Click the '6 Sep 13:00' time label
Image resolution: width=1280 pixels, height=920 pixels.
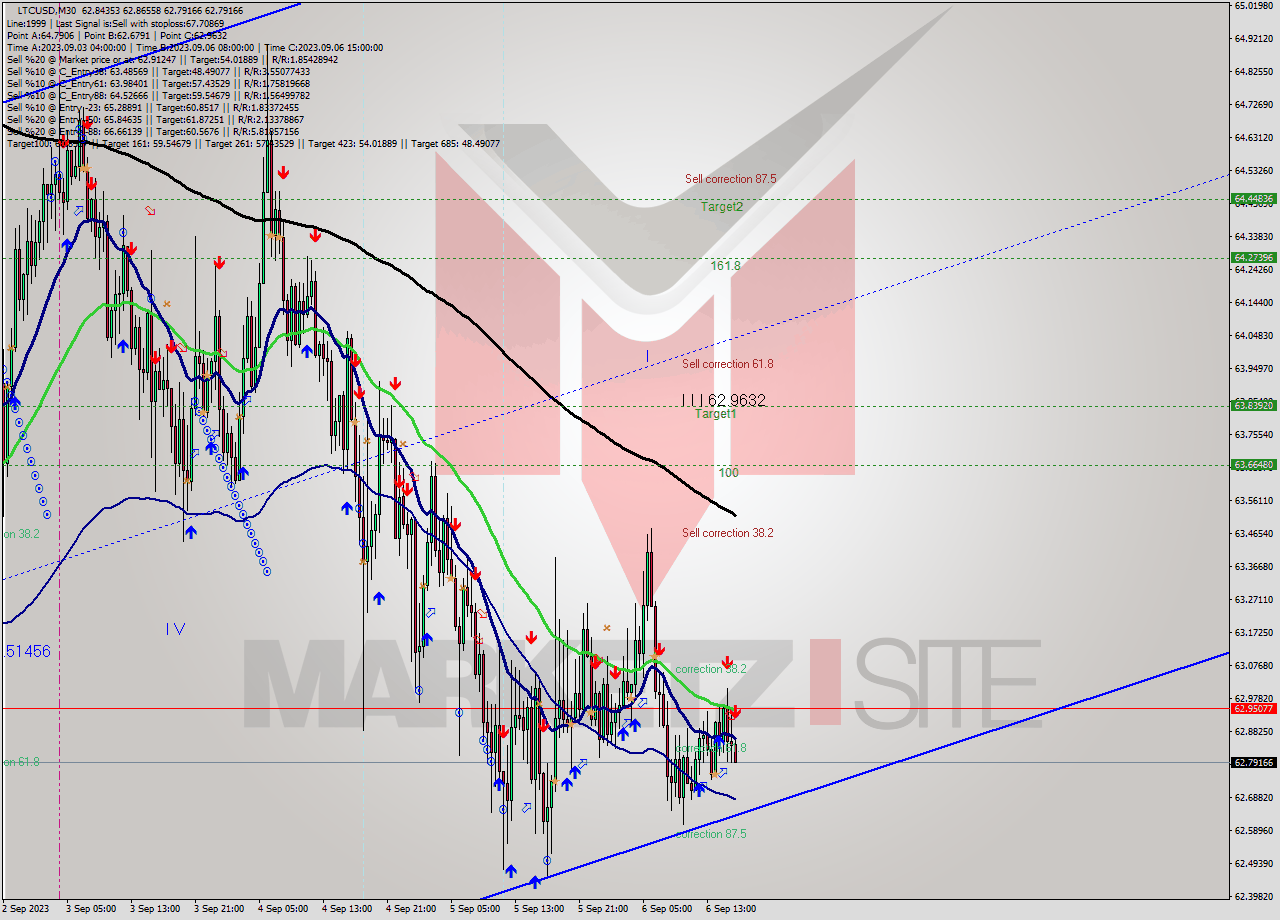731,909
